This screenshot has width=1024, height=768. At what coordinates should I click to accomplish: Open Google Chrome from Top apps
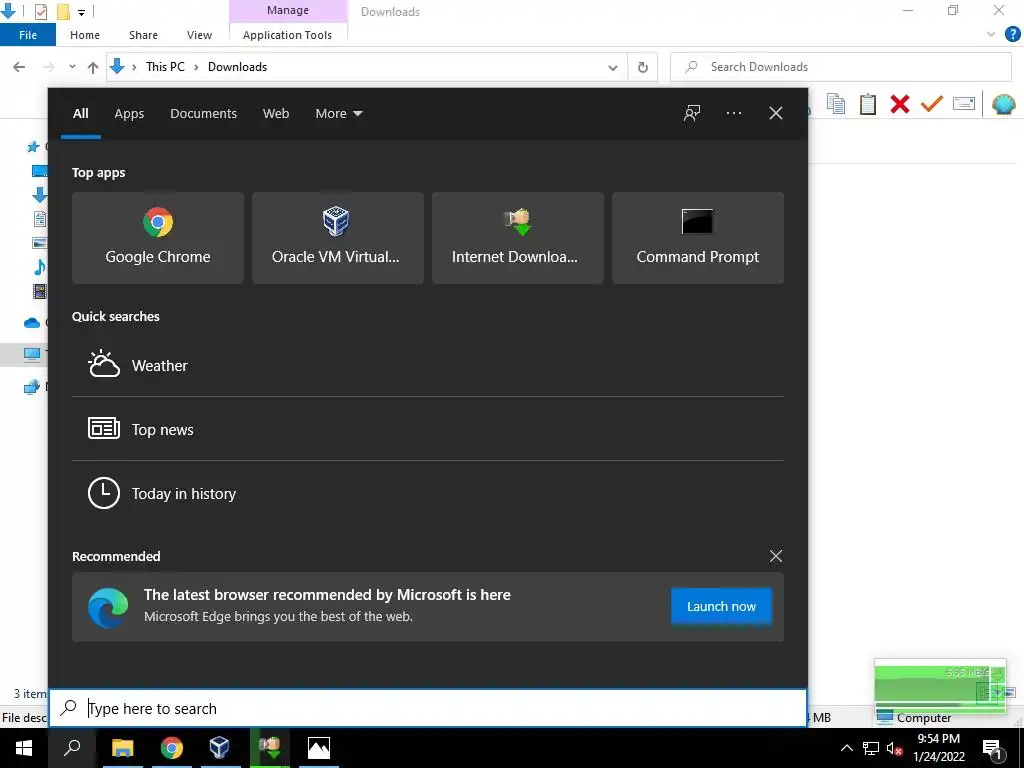[157, 238]
